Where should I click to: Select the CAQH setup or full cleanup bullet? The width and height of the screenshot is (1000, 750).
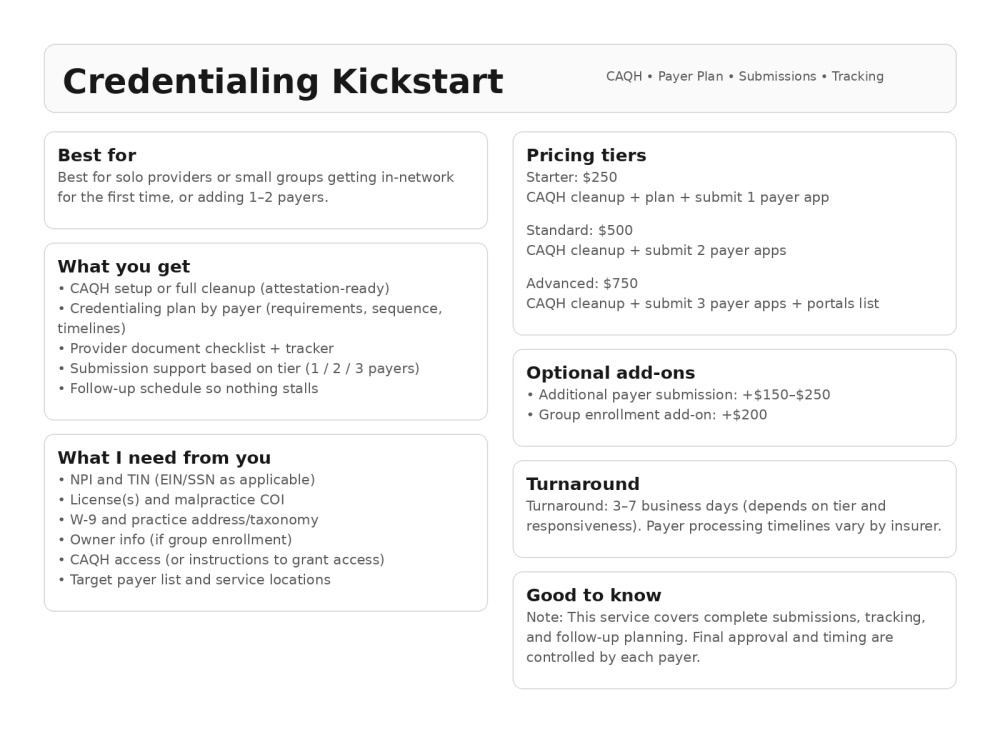click(224, 288)
